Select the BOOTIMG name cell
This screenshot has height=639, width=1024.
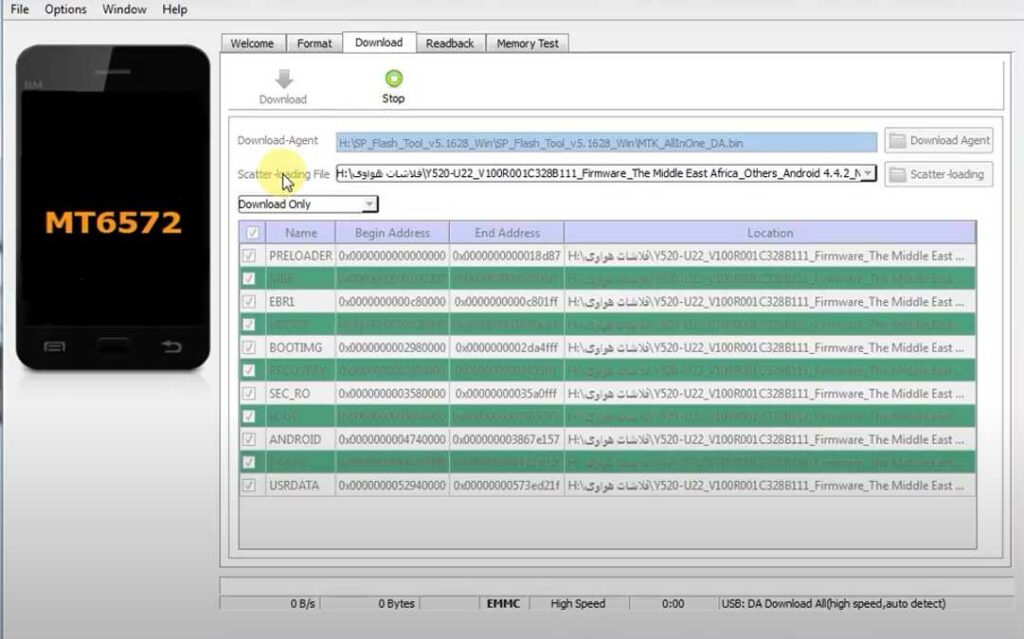300,347
